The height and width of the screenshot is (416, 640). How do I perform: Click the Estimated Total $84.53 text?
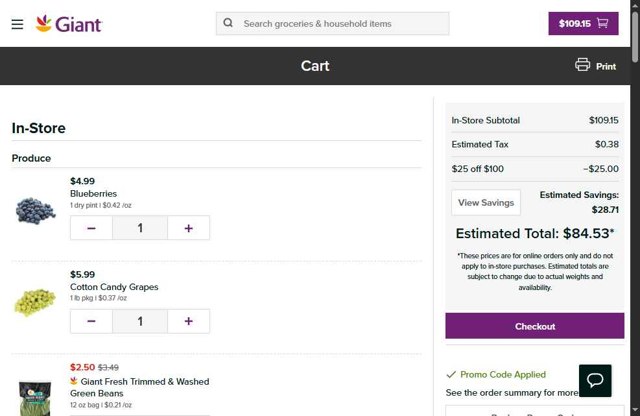[x=535, y=234]
